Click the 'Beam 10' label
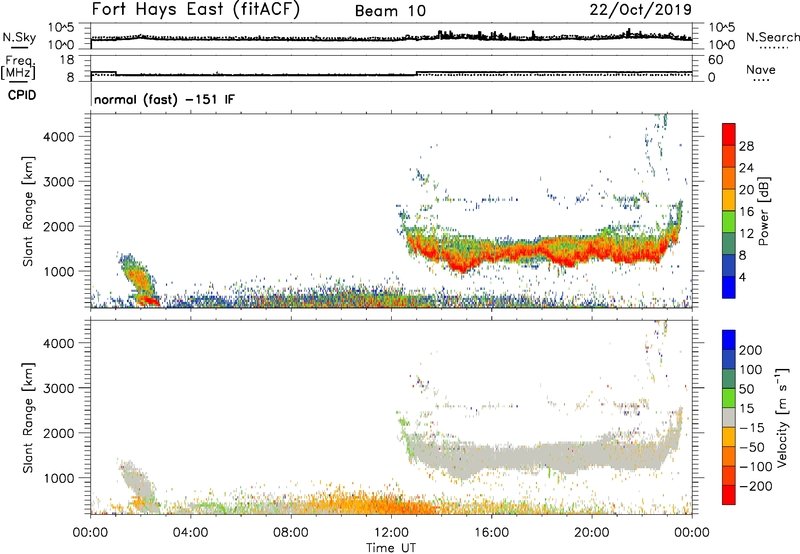 pos(390,11)
